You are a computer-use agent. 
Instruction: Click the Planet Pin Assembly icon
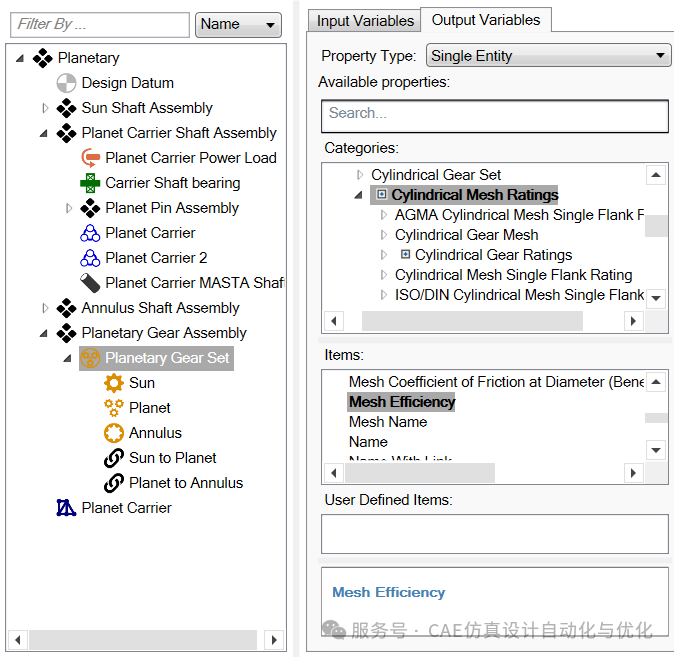(90, 208)
